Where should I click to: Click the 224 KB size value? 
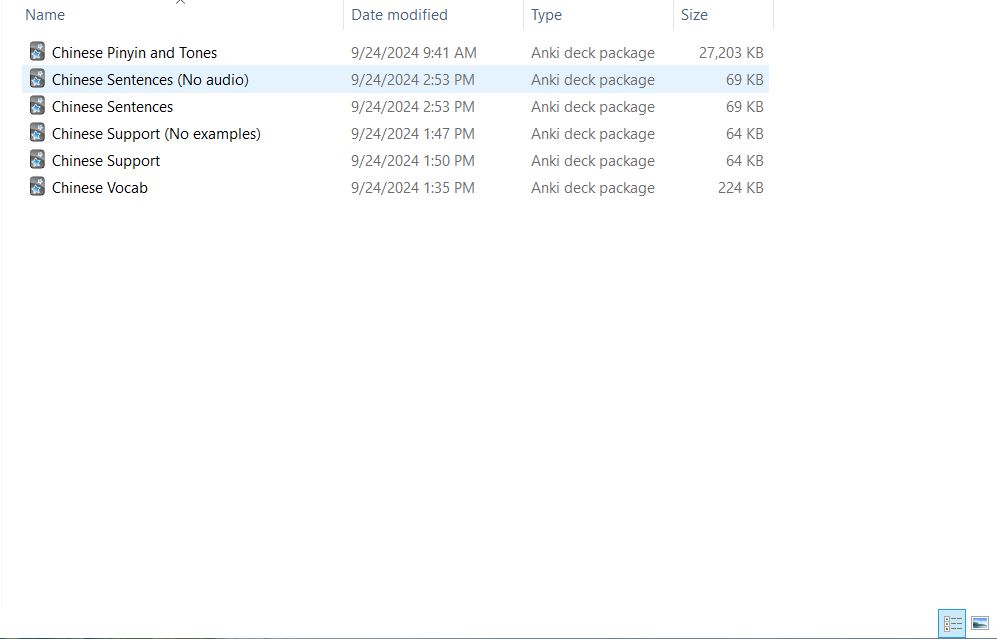741,188
